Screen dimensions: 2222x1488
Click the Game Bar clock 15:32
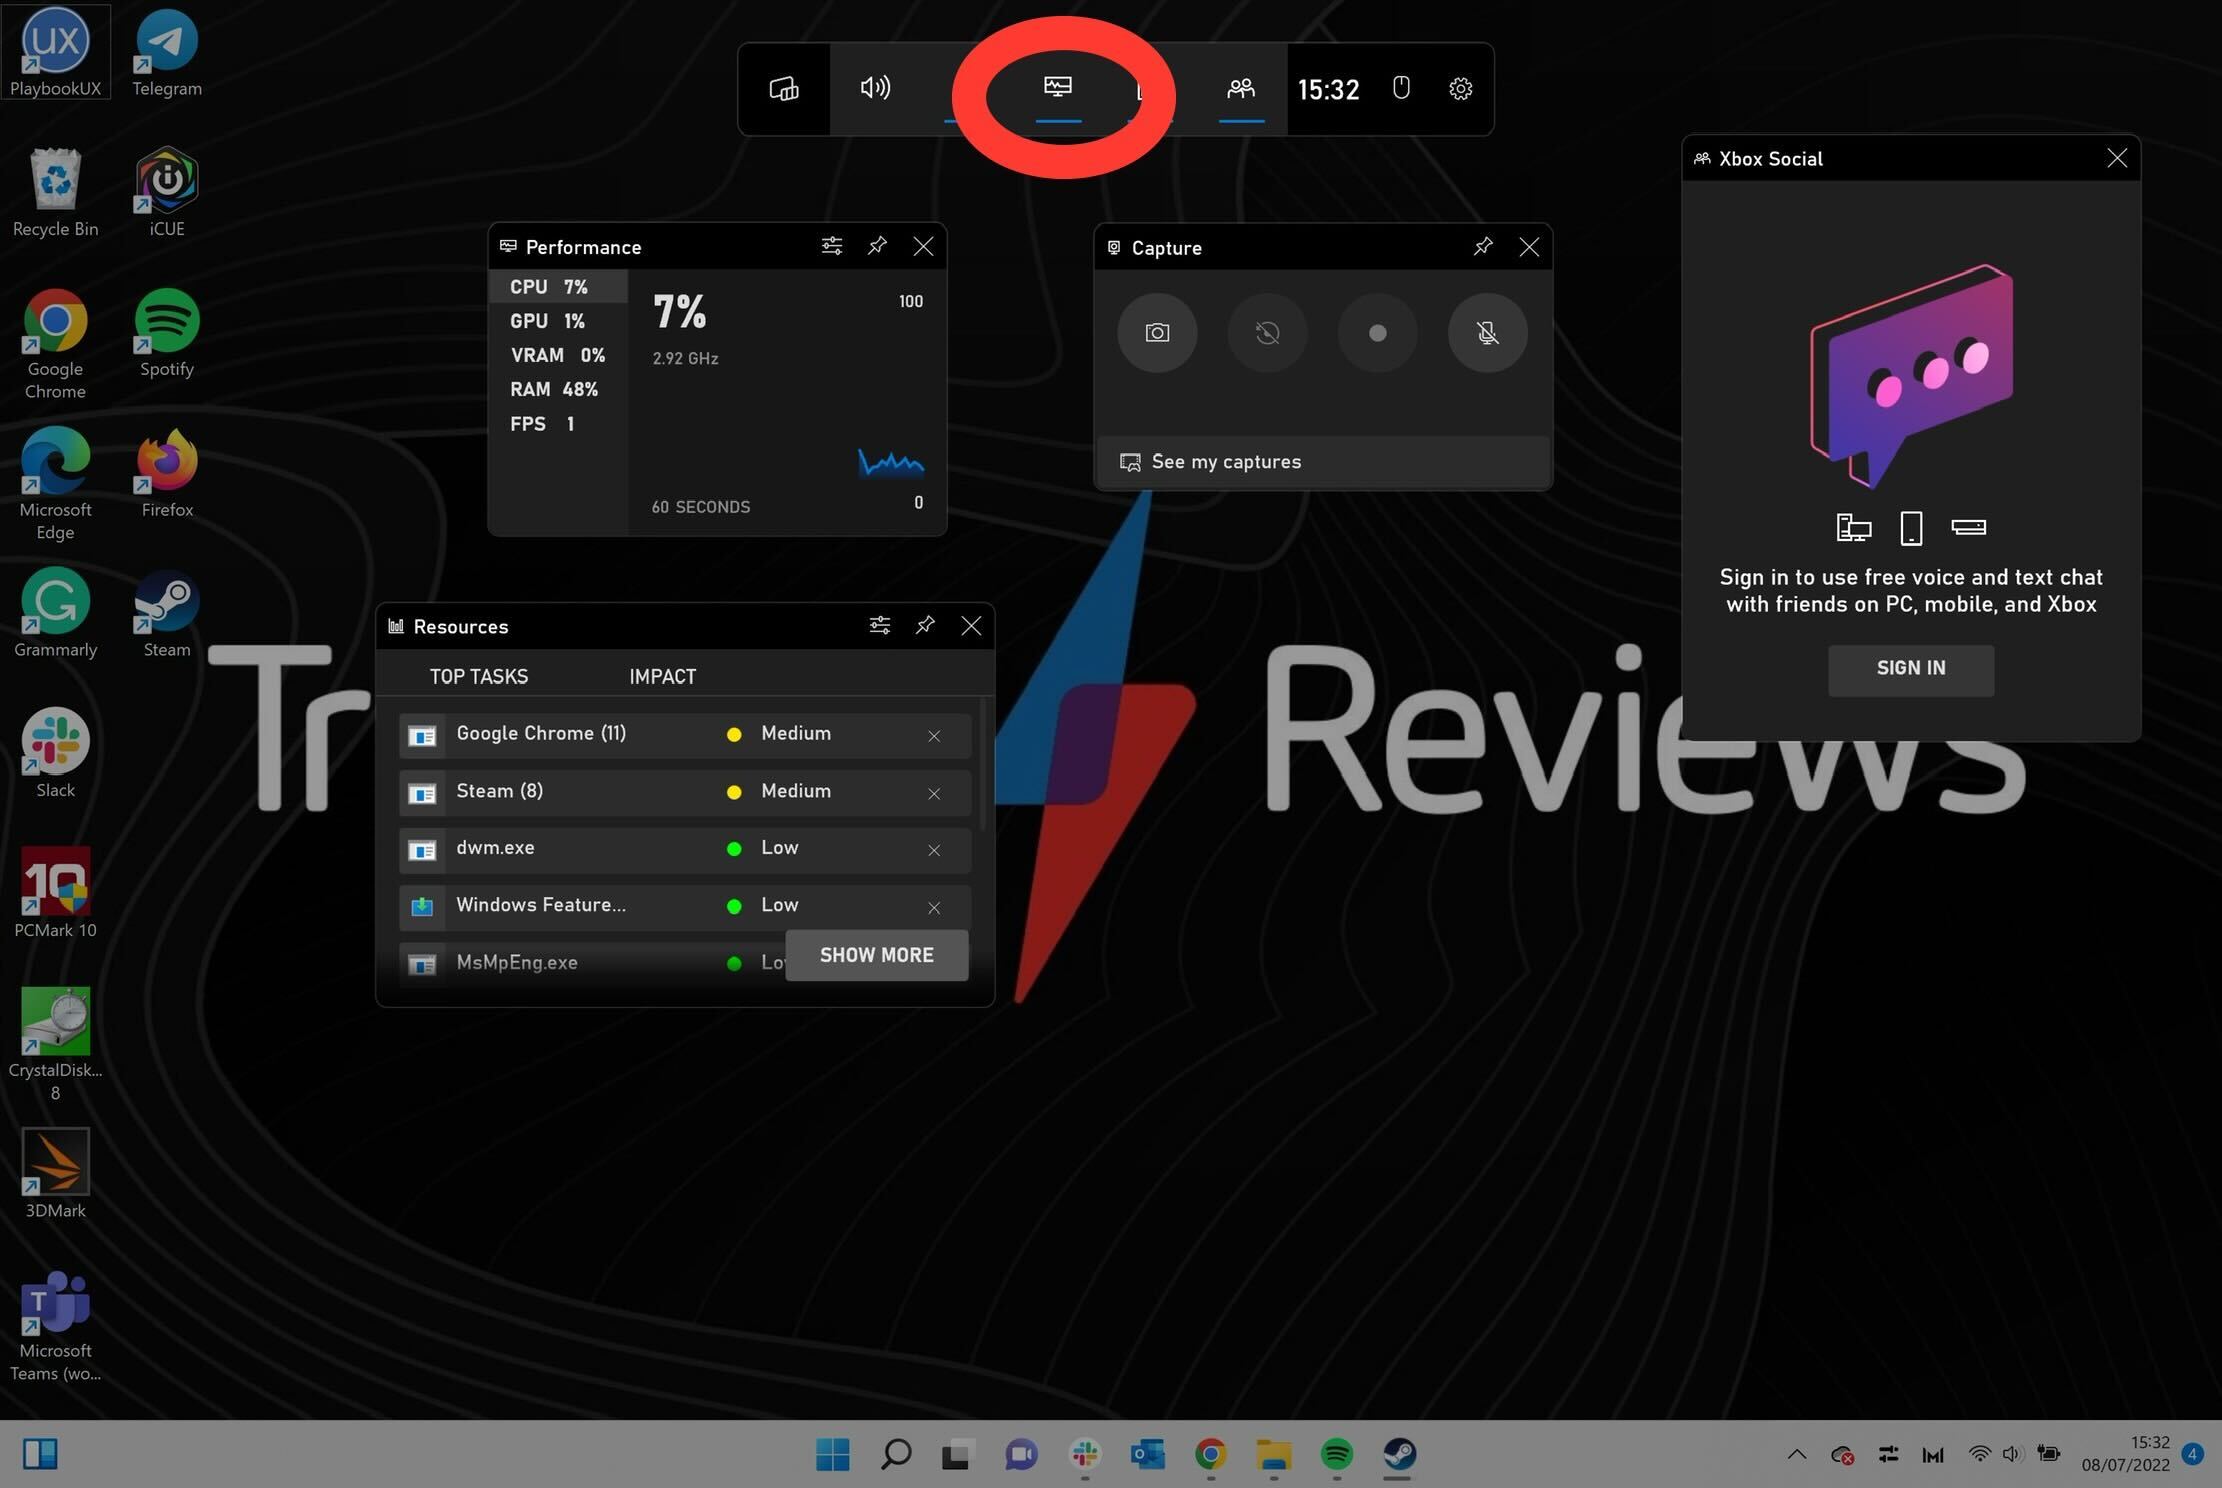coord(1328,90)
